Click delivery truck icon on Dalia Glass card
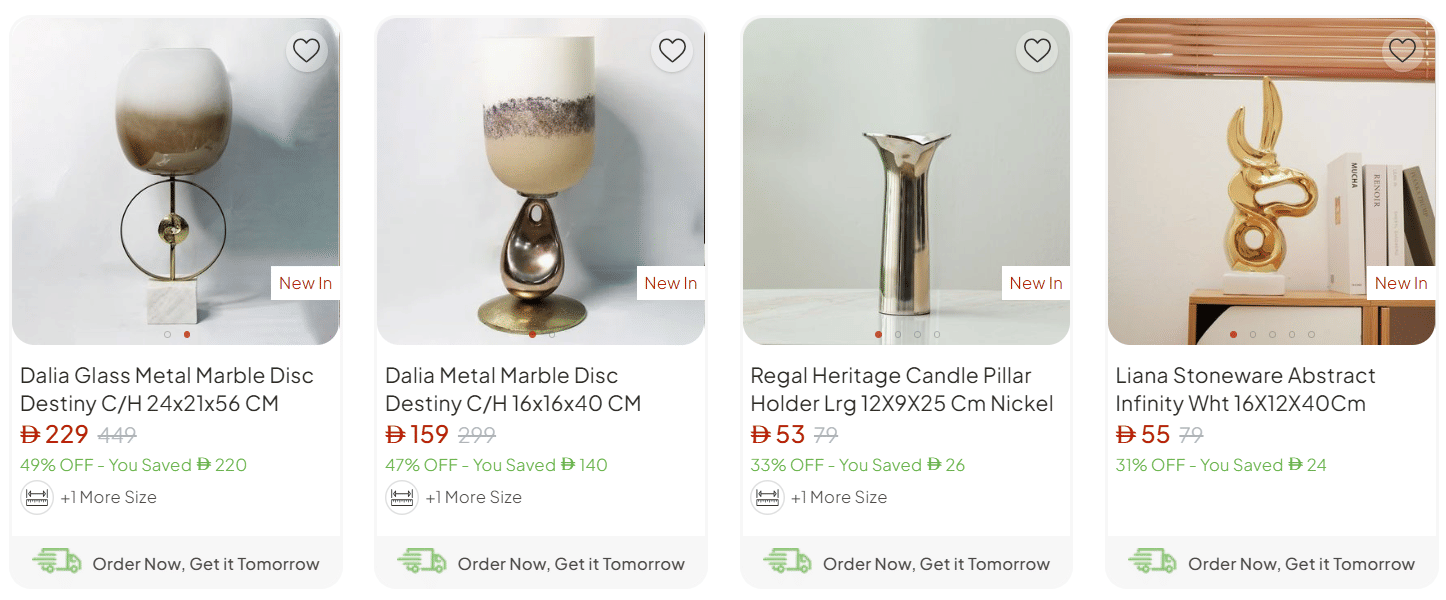The height and width of the screenshot is (600, 1446). [x=57, y=562]
